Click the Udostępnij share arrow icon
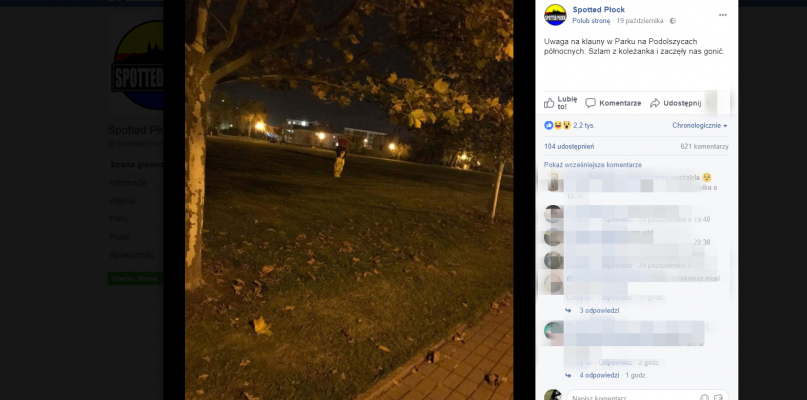This screenshot has height=400, width=807. click(x=655, y=103)
